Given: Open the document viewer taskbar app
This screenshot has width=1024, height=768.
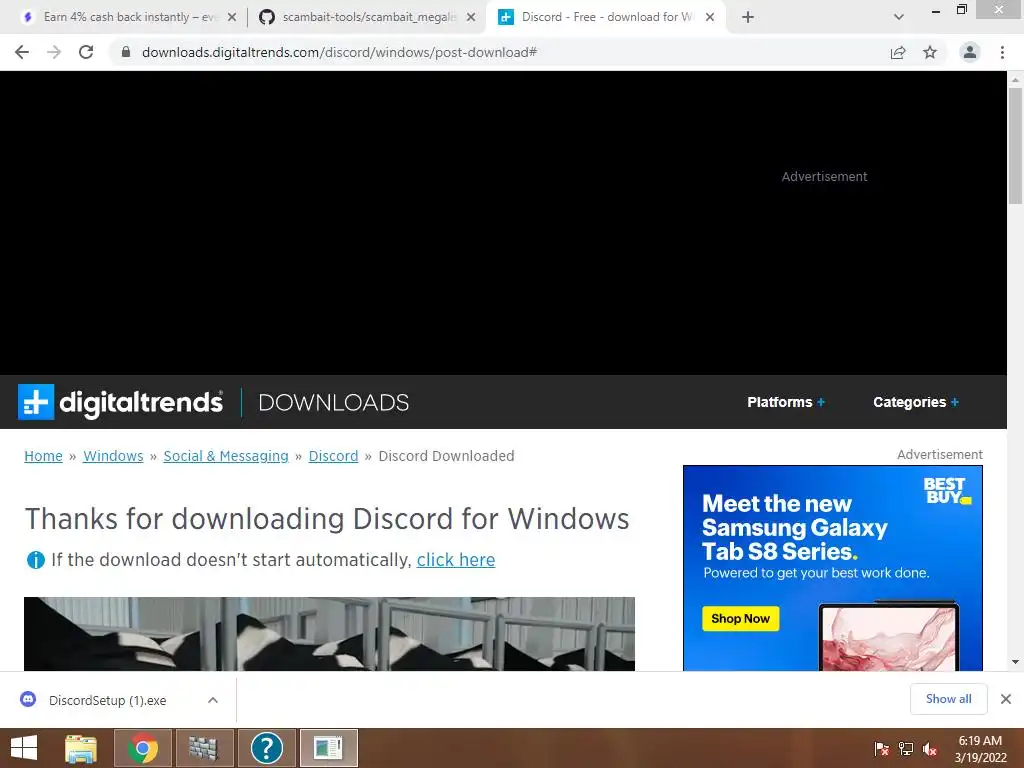Looking at the screenshot, I should pos(328,748).
